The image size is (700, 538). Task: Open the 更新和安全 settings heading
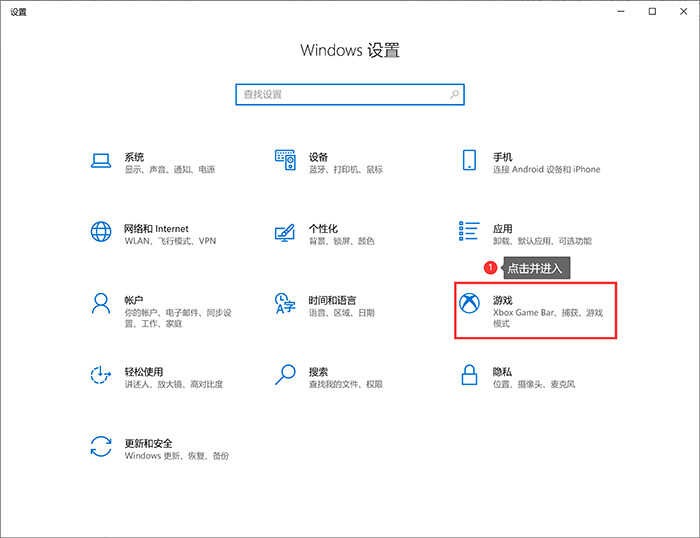point(148,443)
